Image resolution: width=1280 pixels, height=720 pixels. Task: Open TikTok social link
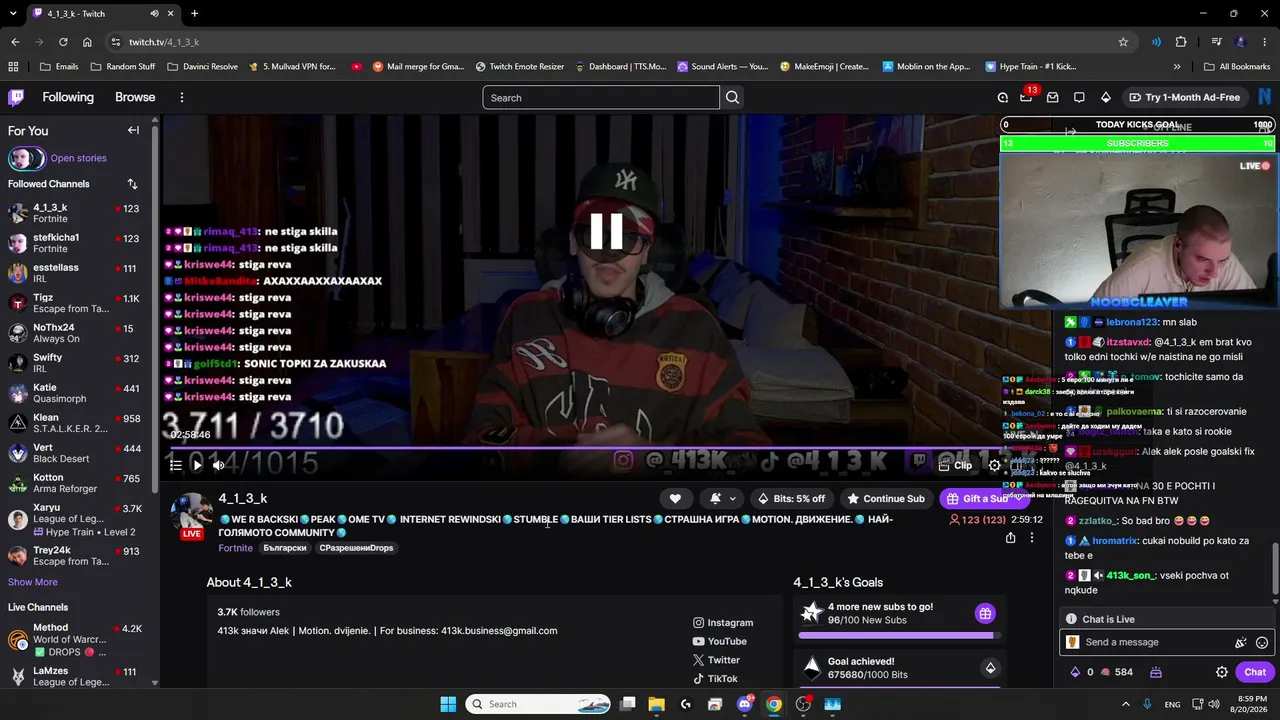pyautogui.click(x=715, y=679)
